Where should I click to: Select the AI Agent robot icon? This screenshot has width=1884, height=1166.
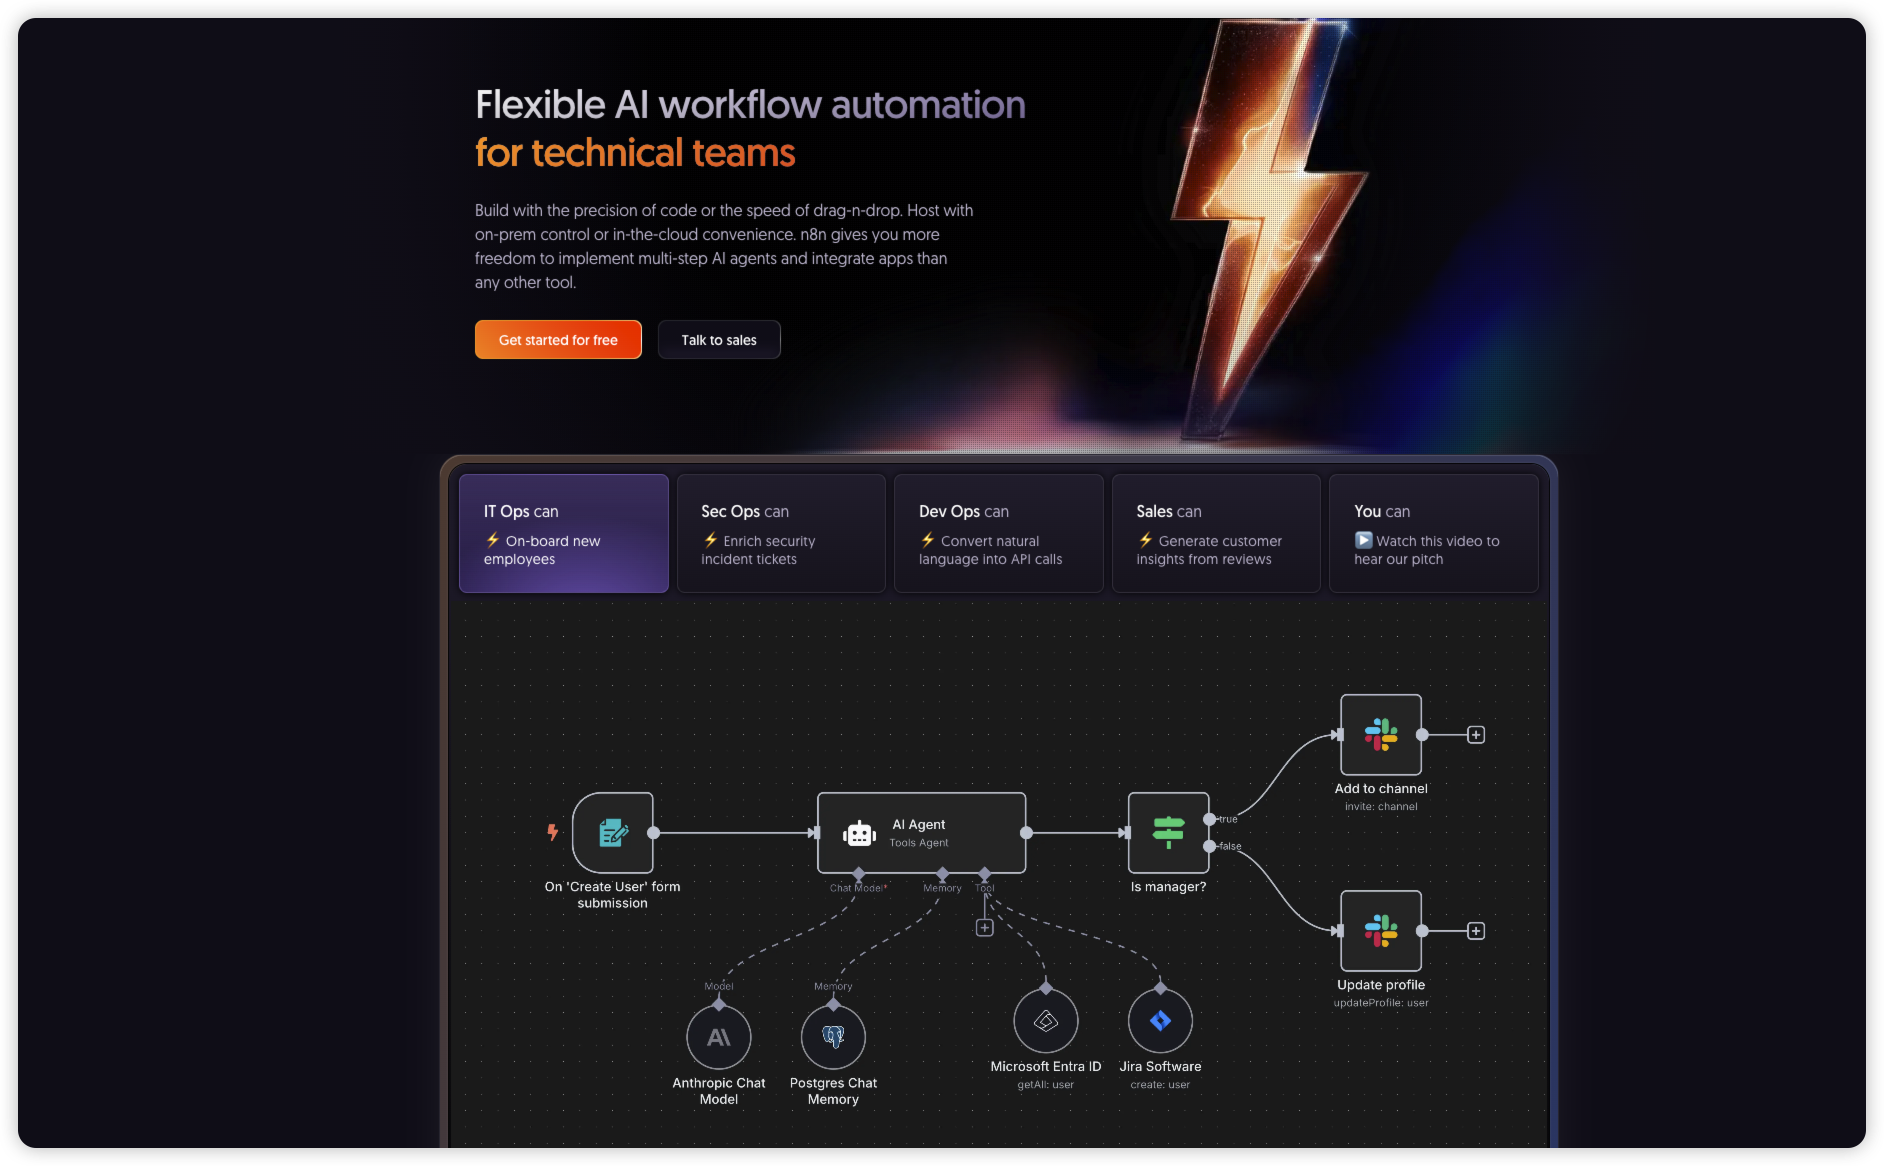pyautogui.click(x=859, y=833)
